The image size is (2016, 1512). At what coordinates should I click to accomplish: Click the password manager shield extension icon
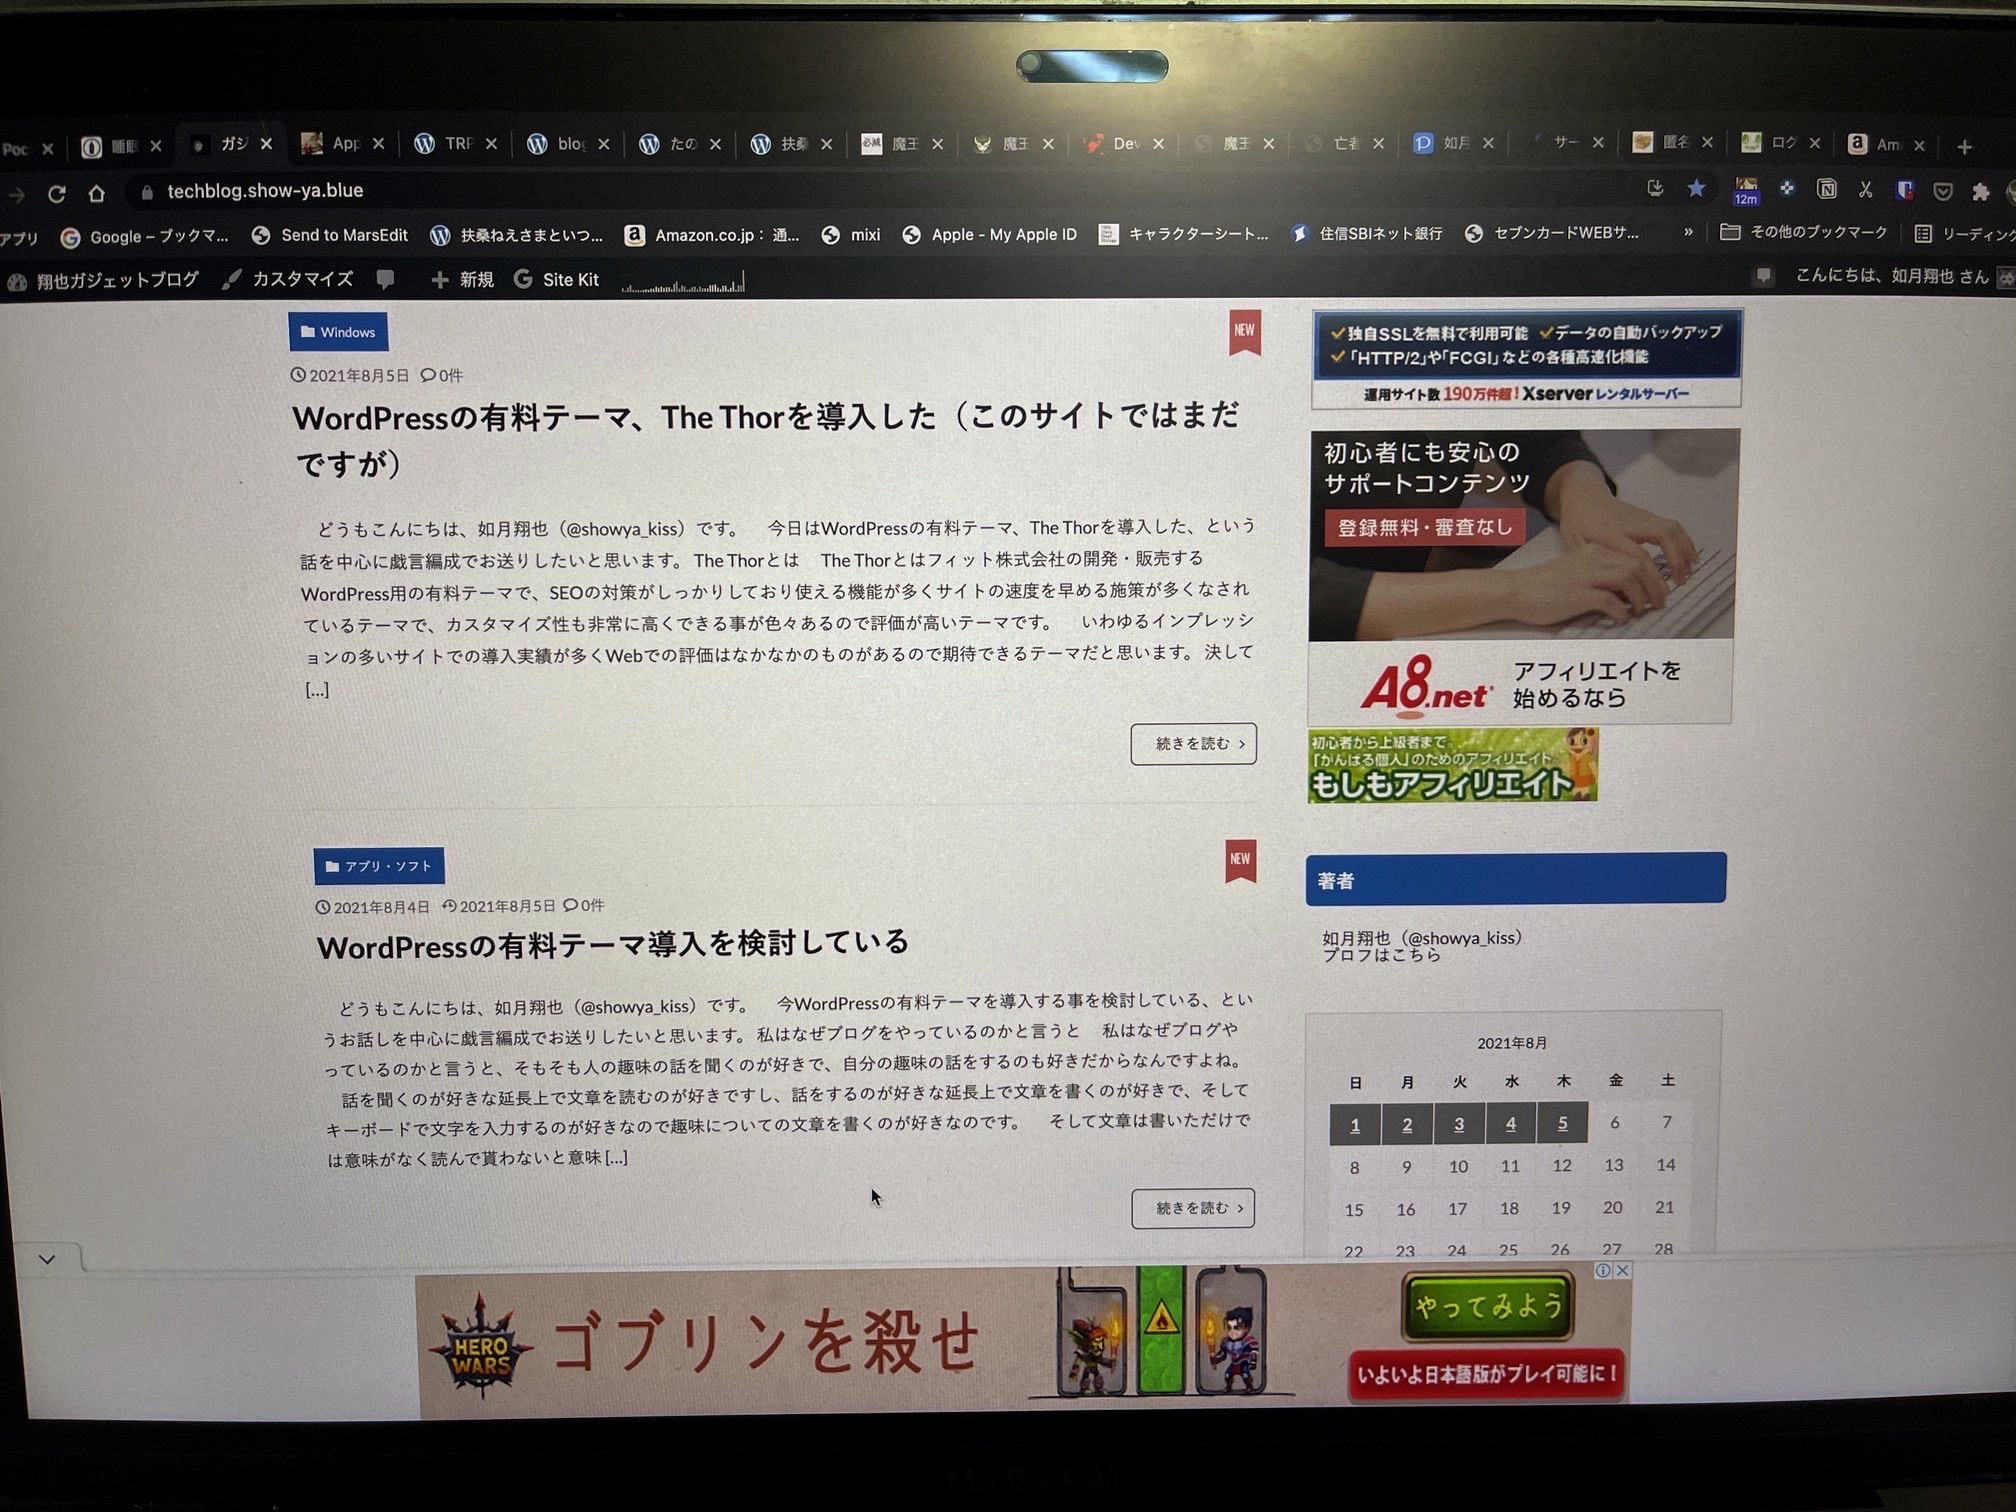point(1905,189)
